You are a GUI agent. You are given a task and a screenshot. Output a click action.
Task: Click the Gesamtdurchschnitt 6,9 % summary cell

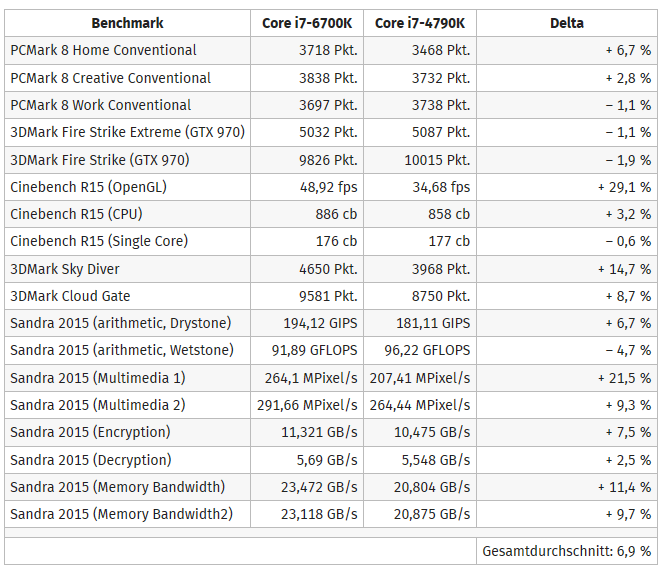[x=566, y=551]
